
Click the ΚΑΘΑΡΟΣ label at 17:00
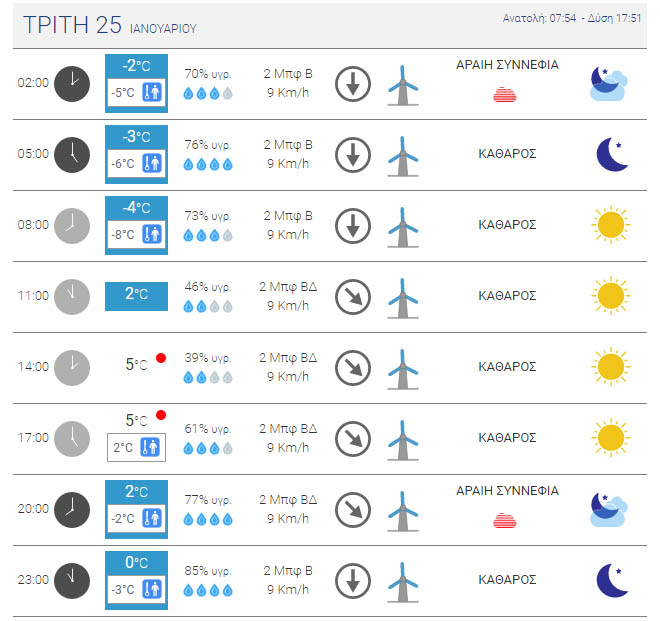[x=507, y=438]
